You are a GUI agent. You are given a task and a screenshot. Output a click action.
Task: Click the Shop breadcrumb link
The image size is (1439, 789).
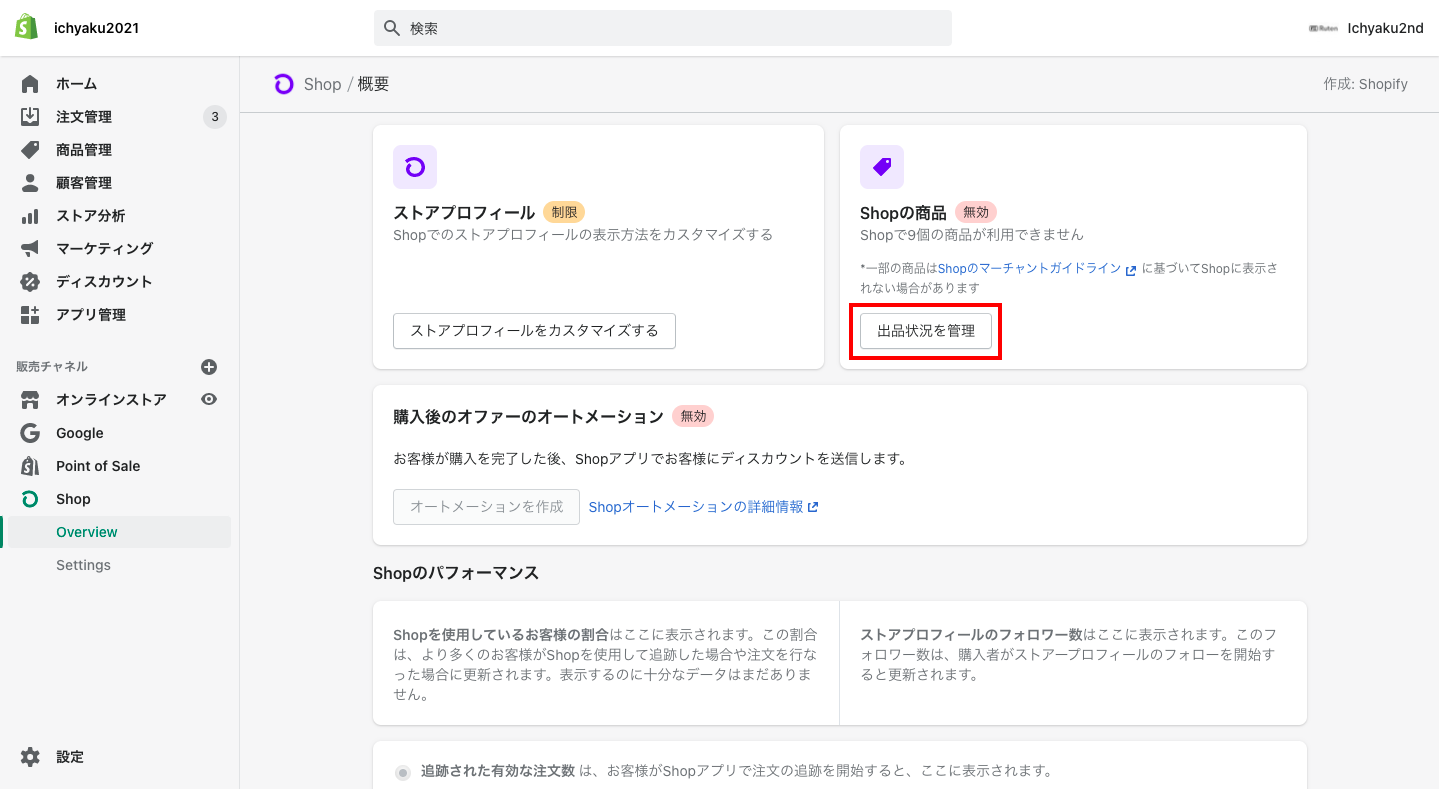pos(322,84)
